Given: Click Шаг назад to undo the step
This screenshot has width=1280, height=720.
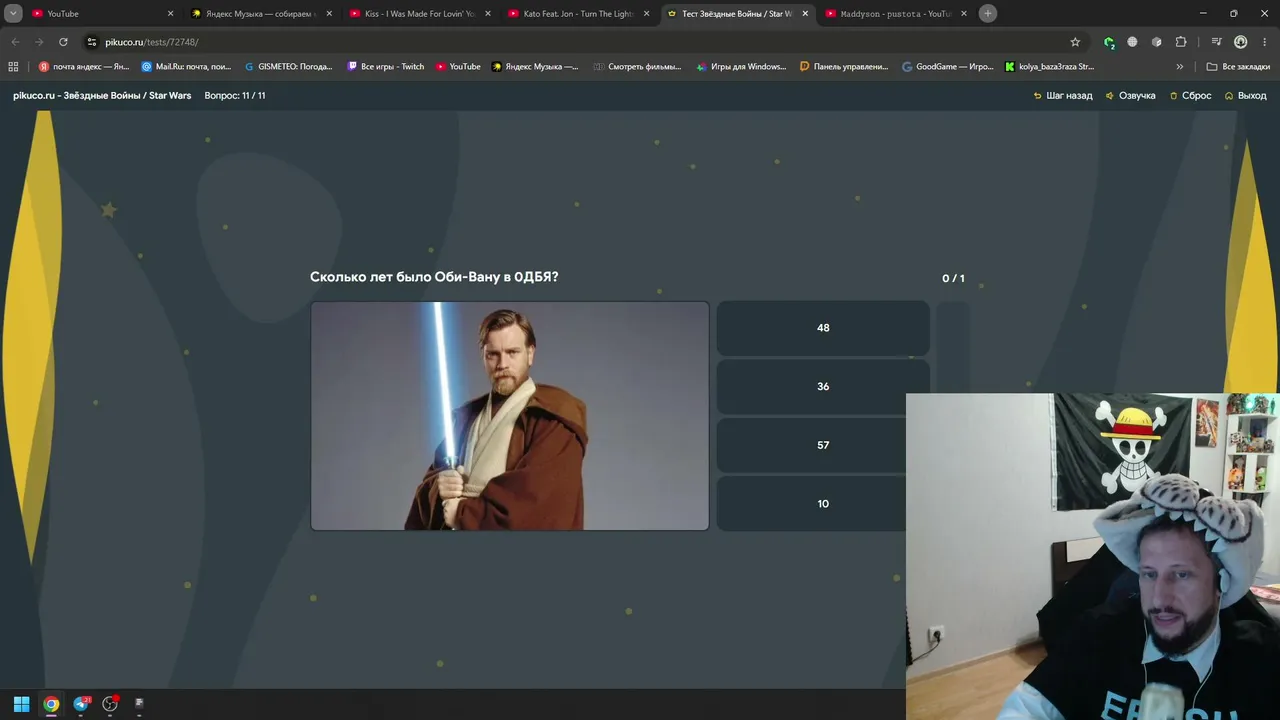Looking at the screenshot, I should tap(1063, 96).
